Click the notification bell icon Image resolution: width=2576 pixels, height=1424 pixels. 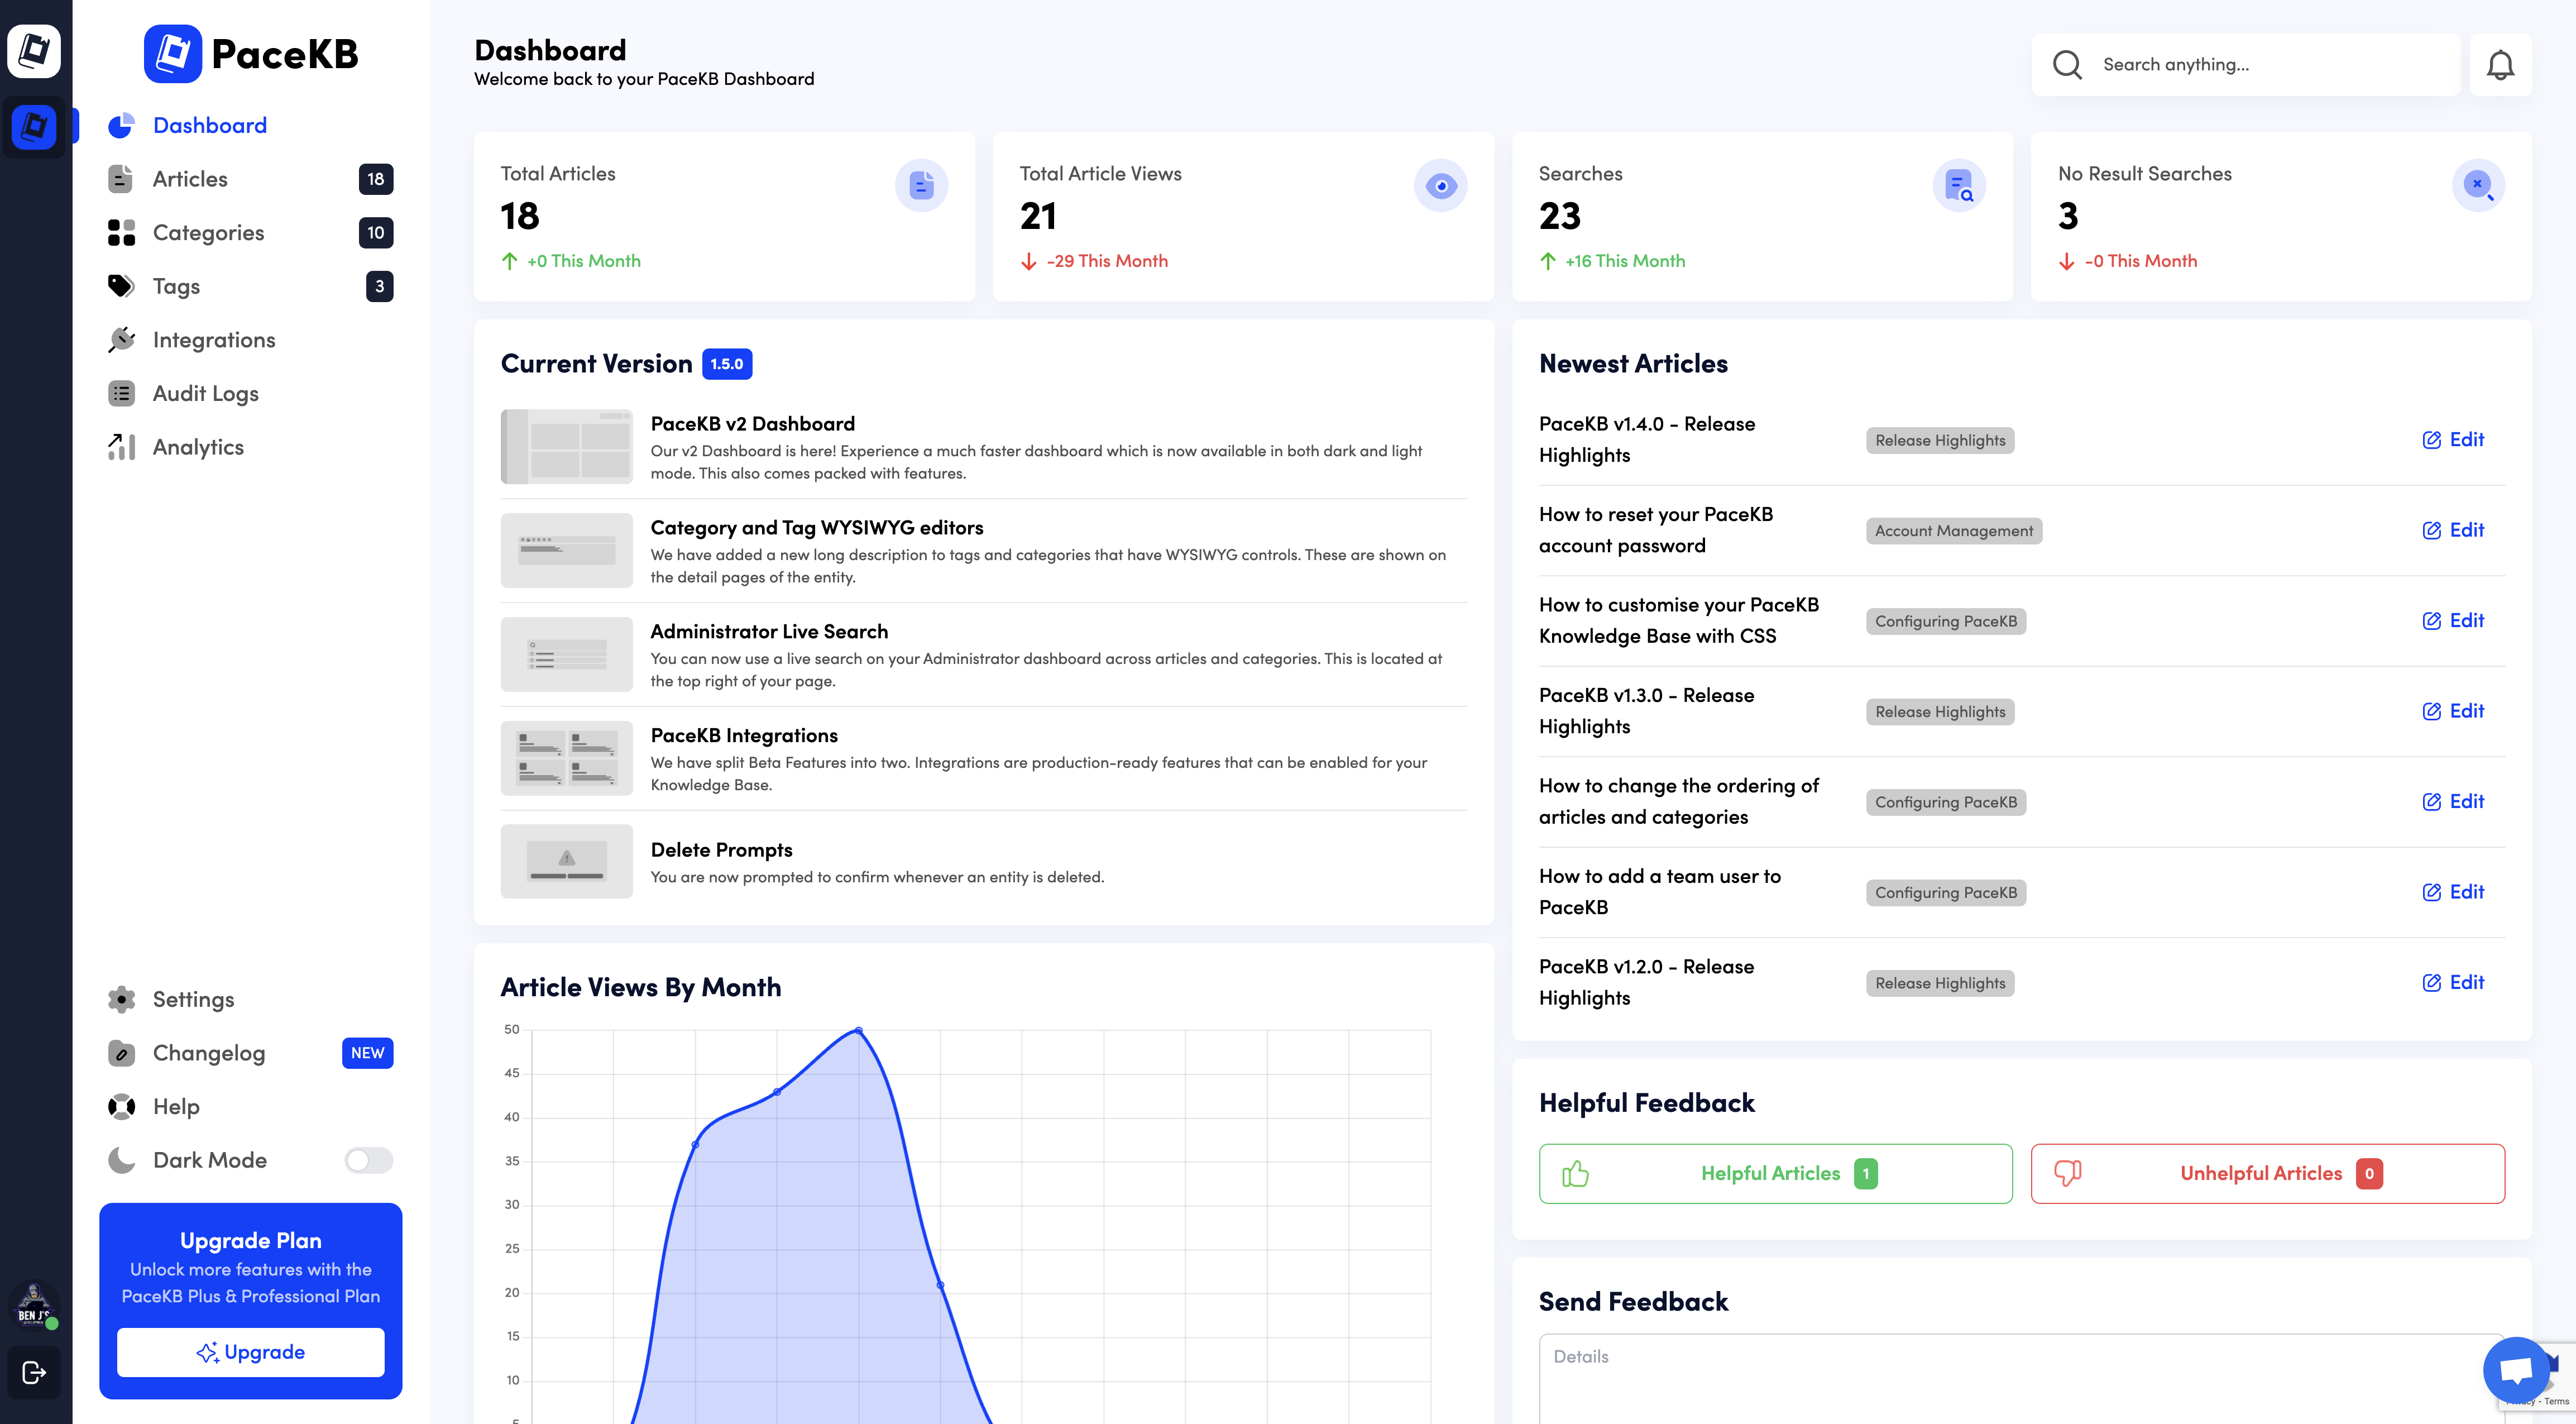tap(2501, 64)
